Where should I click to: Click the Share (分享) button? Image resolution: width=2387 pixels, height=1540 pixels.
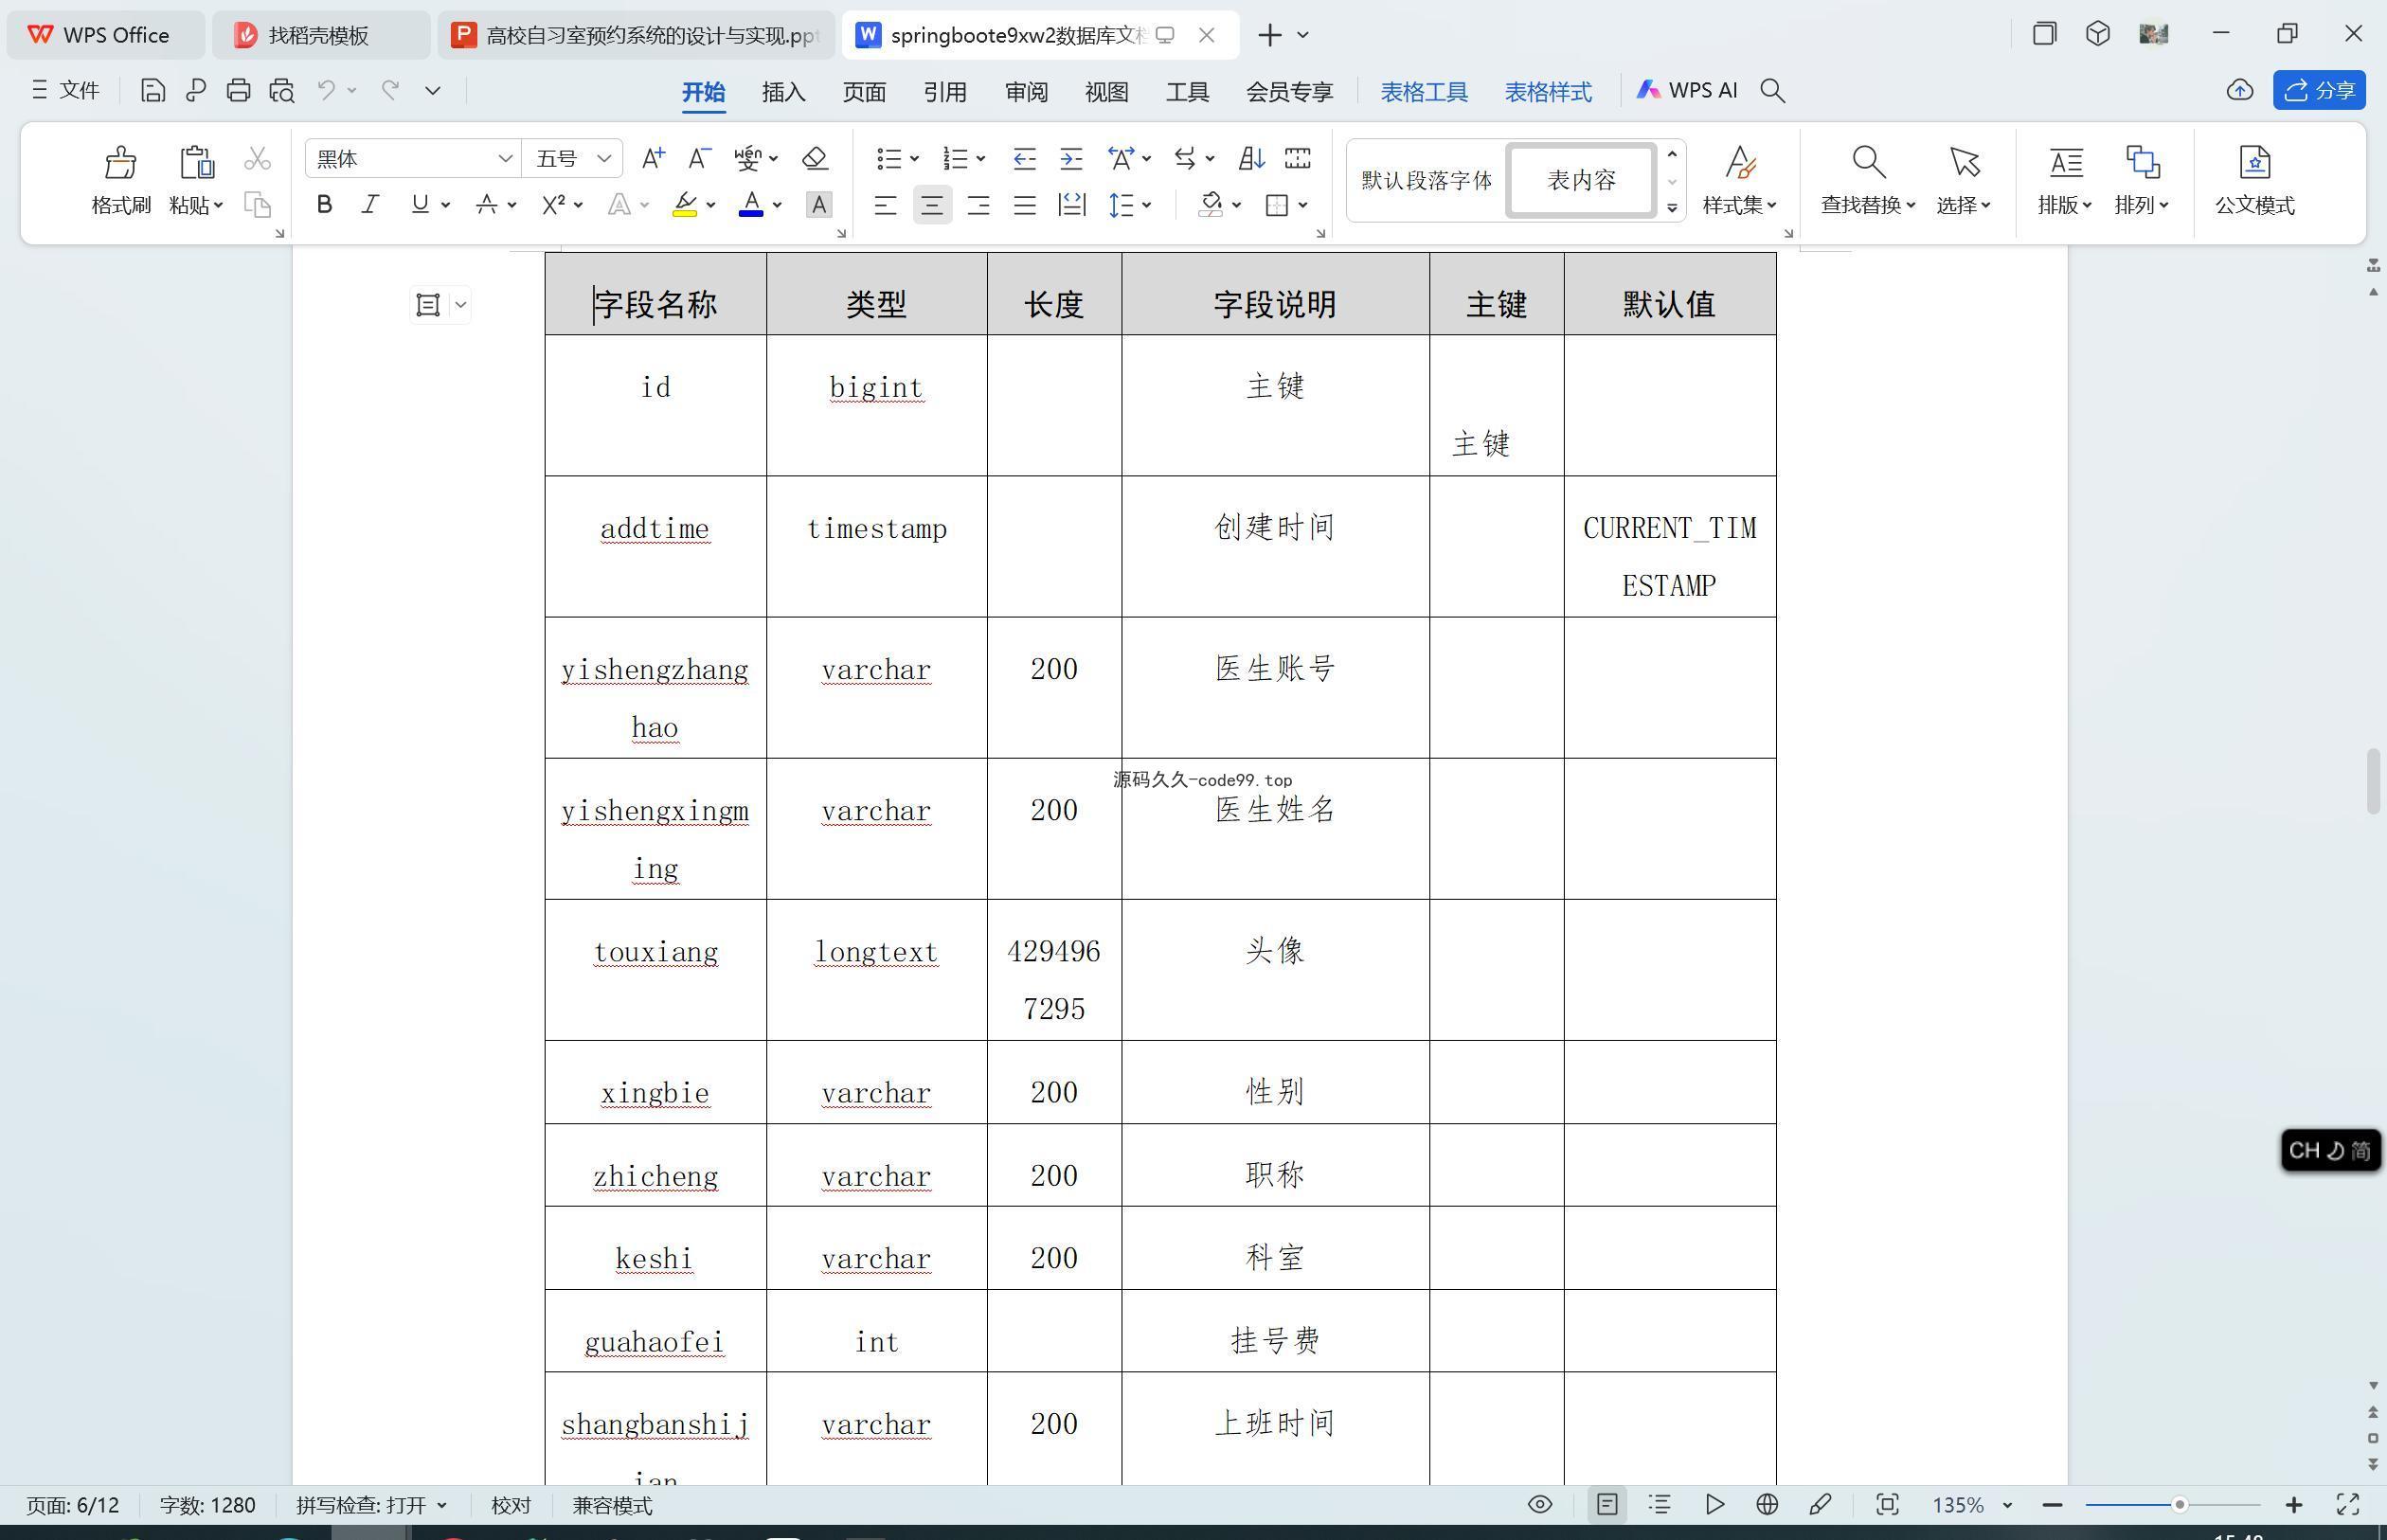[x=2319, y=90]
